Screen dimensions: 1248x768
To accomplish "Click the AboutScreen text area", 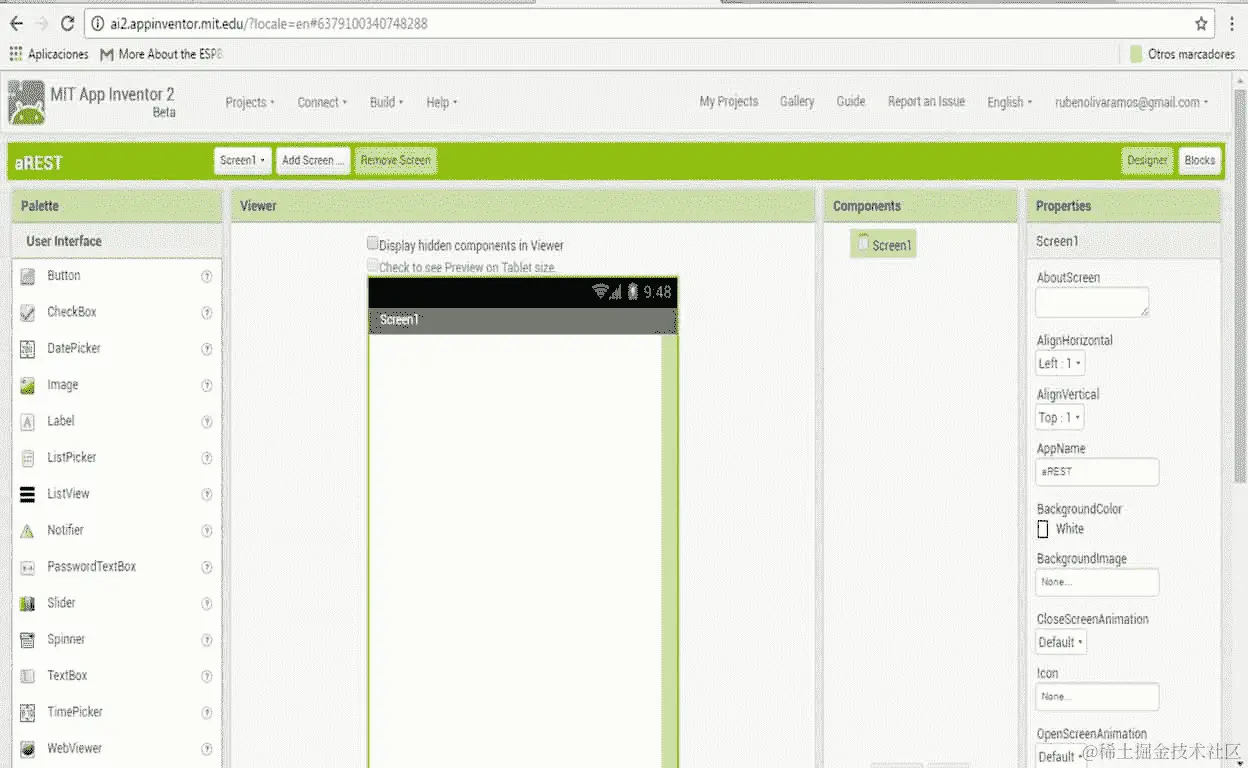I will coord(1092,302).
